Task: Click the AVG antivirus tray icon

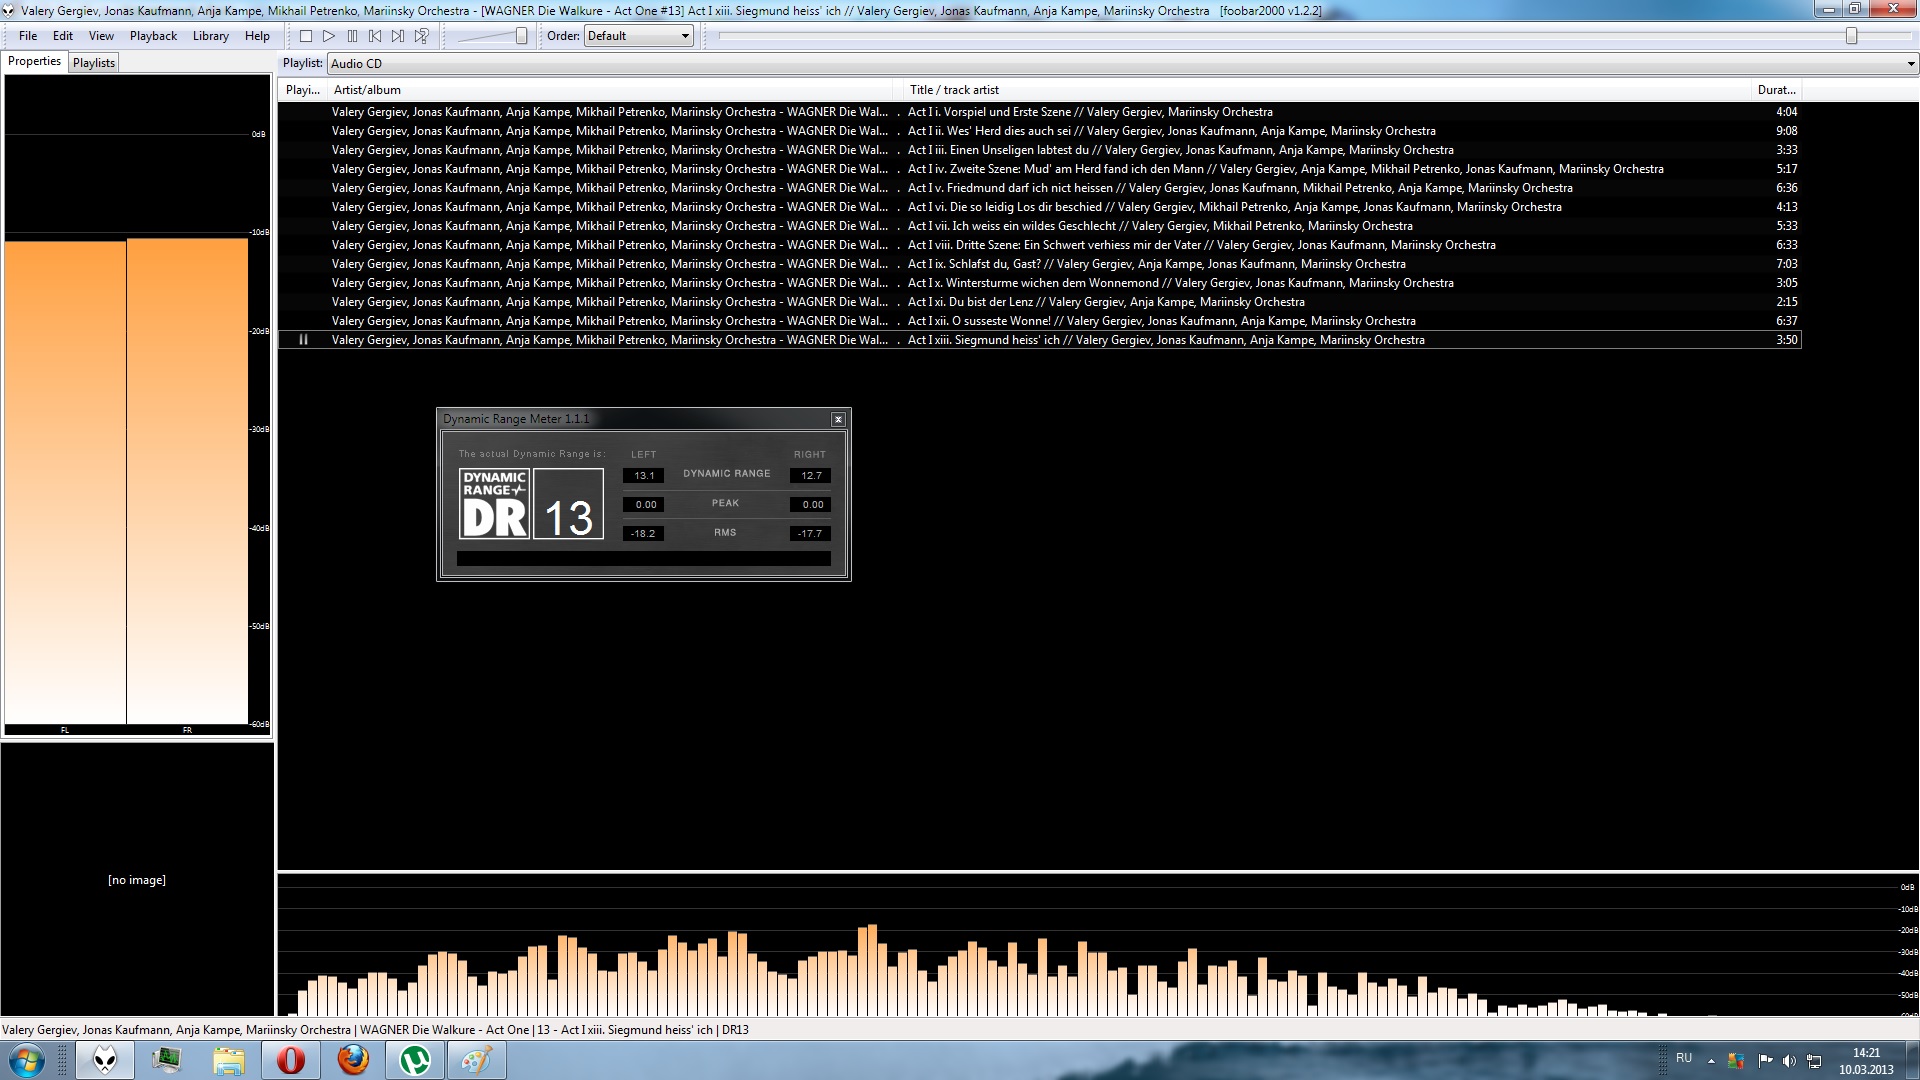Action: [1736, 1061]
